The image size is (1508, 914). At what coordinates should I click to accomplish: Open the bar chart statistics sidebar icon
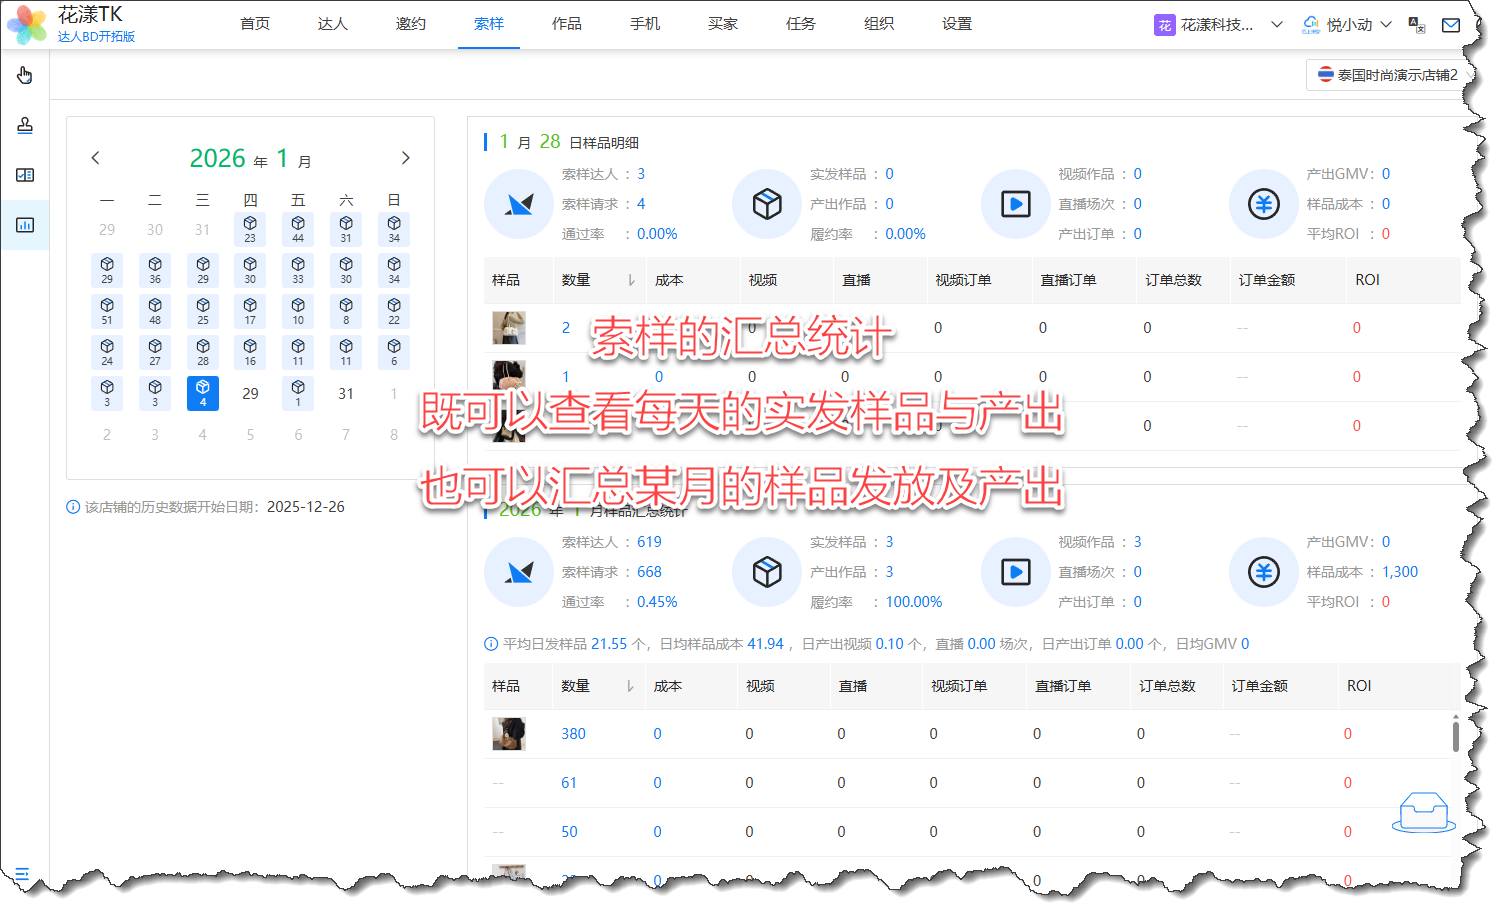[25, 225]
